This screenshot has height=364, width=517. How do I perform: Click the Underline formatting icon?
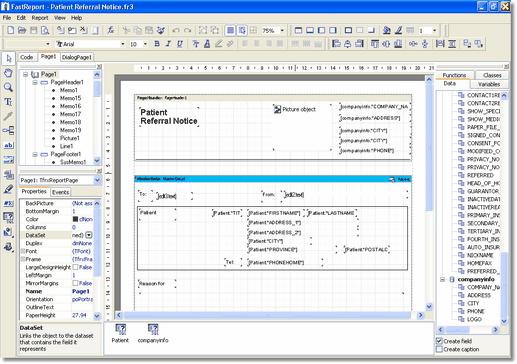(180, 44)
